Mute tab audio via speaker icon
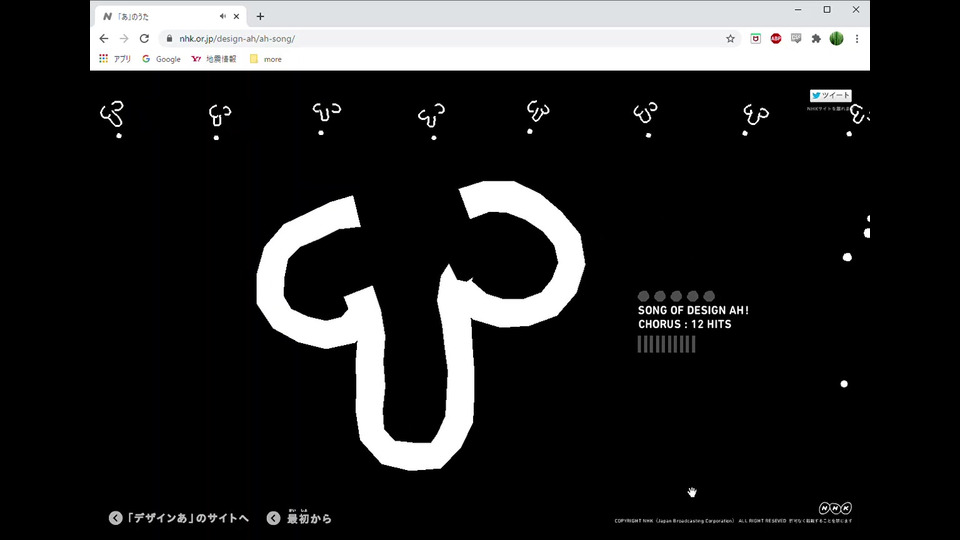960x540 pixels. (x=222, y=17)
